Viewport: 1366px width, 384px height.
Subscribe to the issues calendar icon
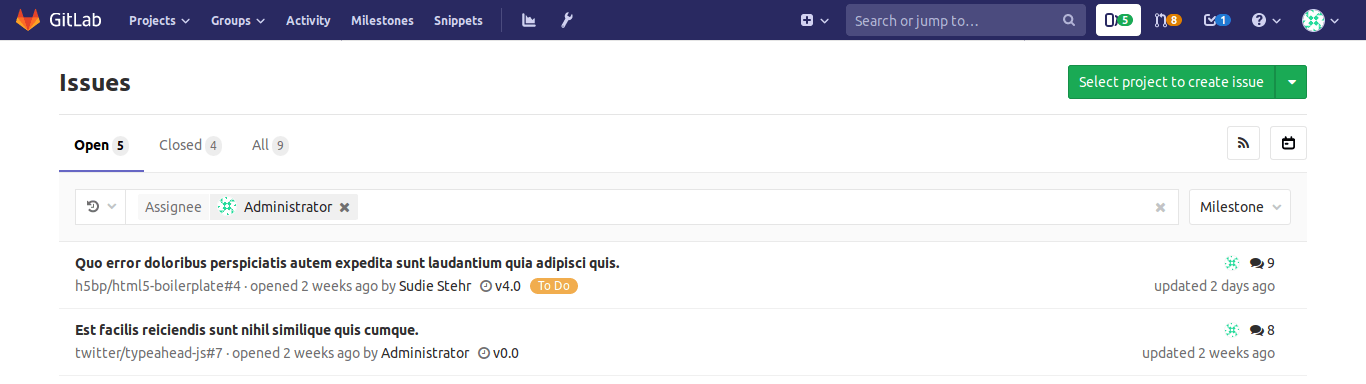1288,143
